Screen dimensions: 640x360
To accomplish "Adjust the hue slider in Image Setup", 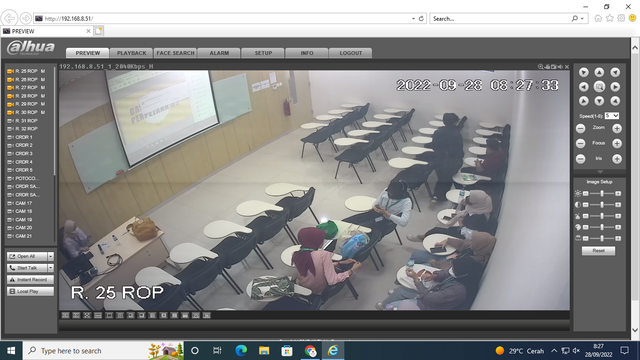I will point(602,227).
